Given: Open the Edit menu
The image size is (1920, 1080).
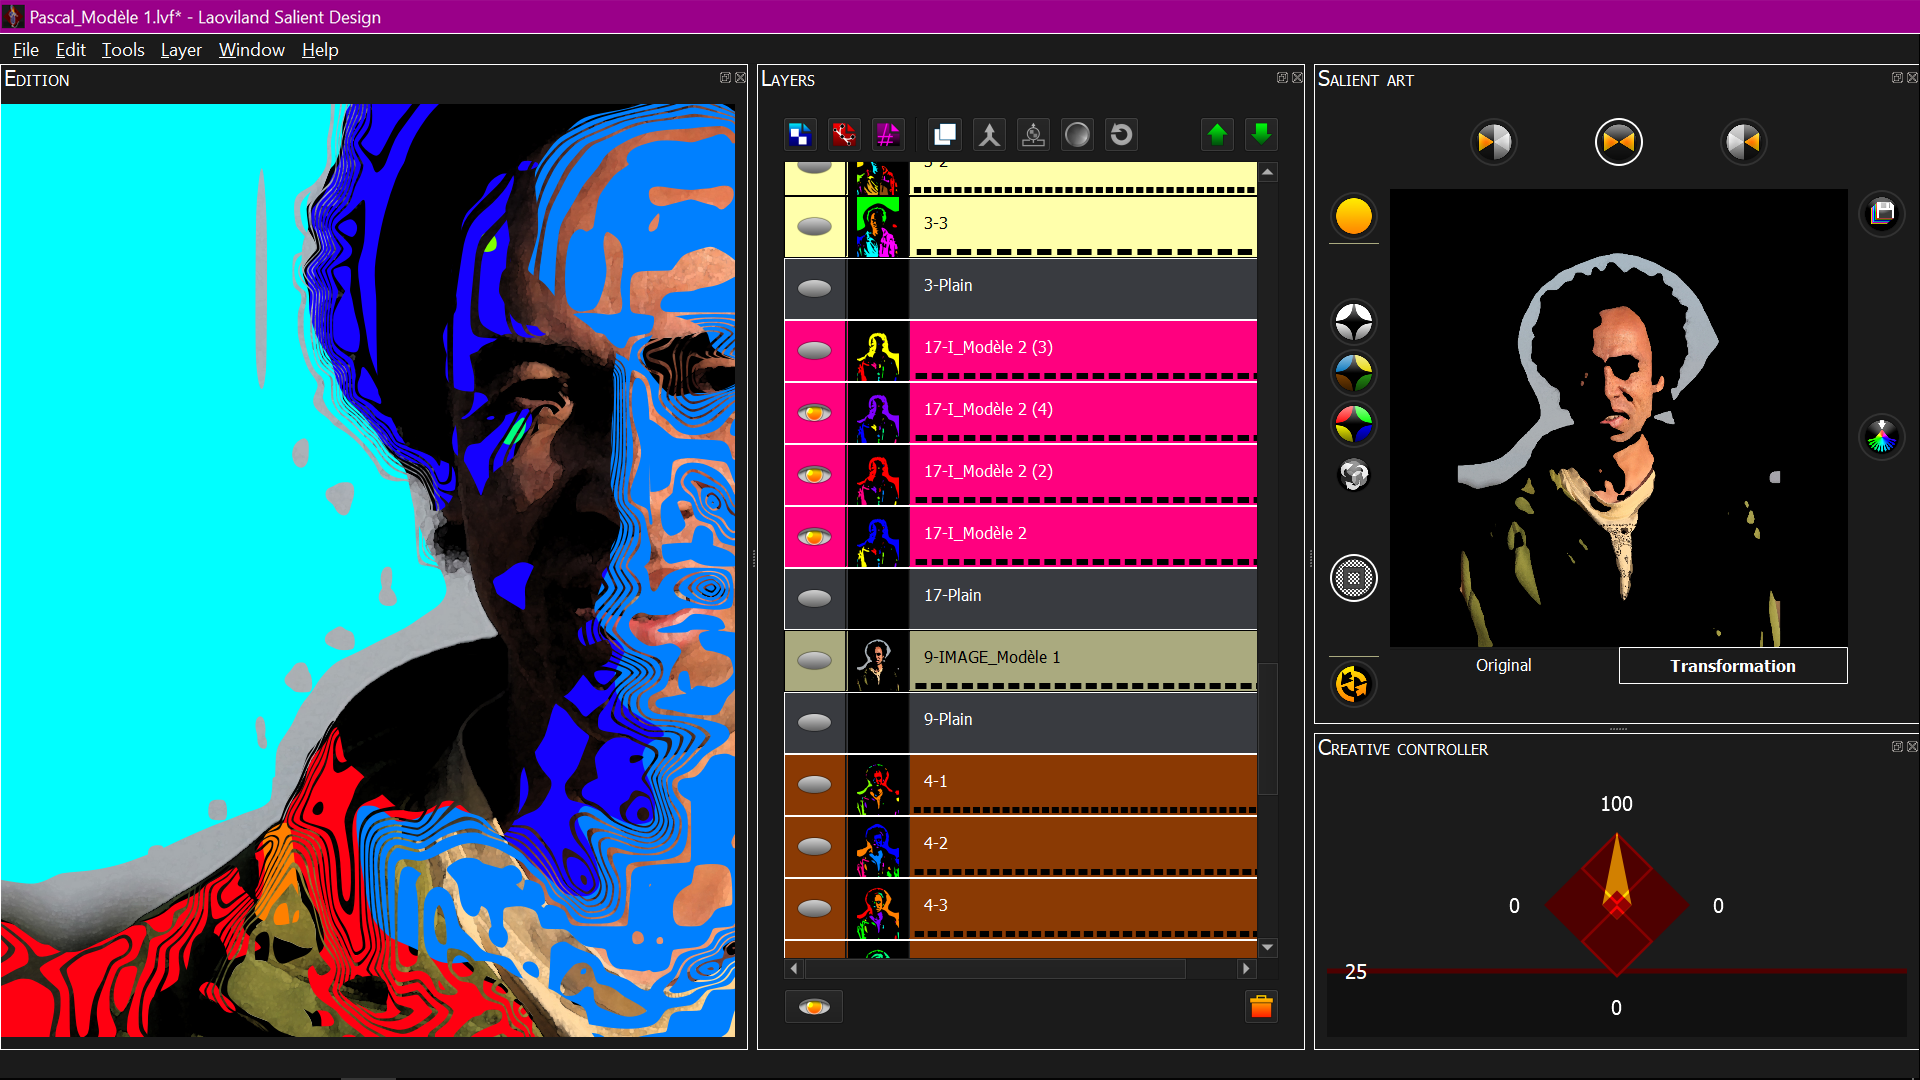Looking at the screenshot, I should coord(70,50).
